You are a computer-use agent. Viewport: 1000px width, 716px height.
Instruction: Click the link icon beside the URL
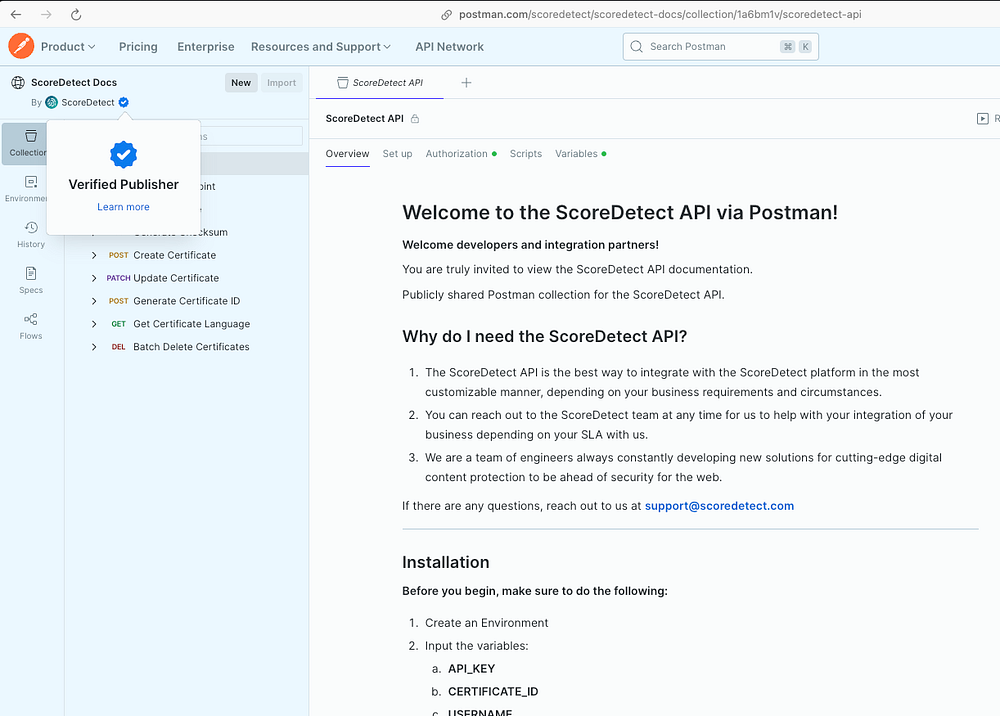[x=446, y=15]
